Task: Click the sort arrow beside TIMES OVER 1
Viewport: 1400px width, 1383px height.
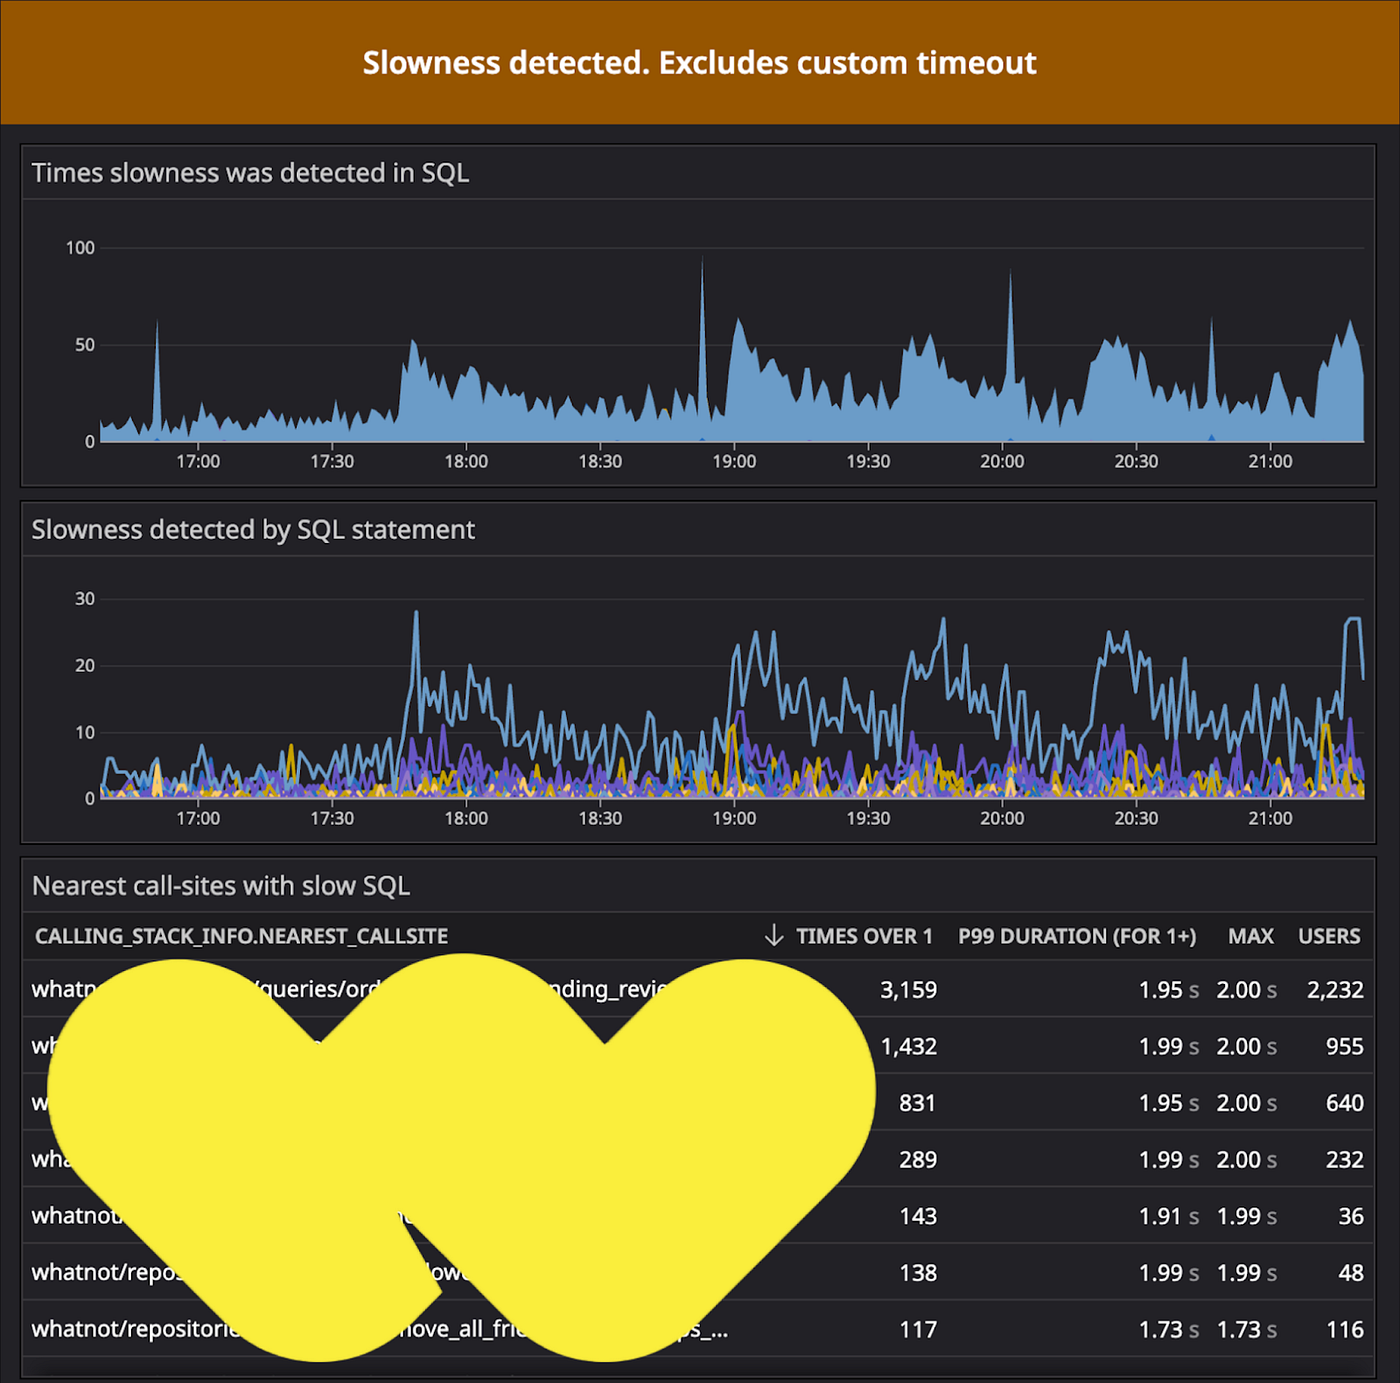Action: [772, 936]
